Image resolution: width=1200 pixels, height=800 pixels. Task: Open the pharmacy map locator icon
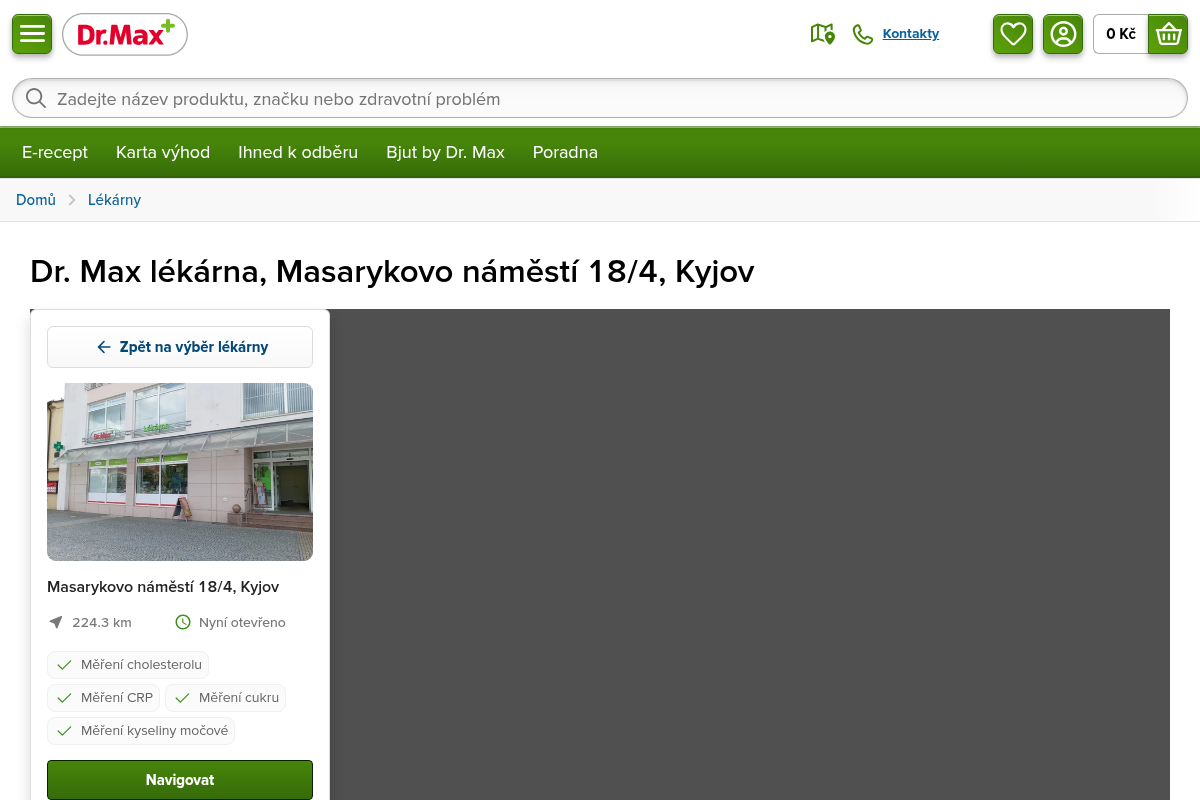tap(822, 34)
